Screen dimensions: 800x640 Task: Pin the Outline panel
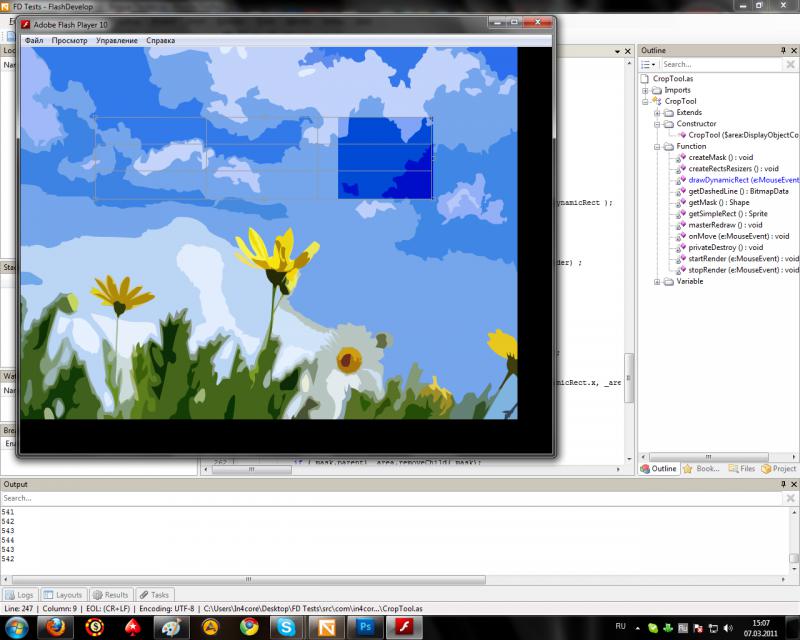point(783,50)
